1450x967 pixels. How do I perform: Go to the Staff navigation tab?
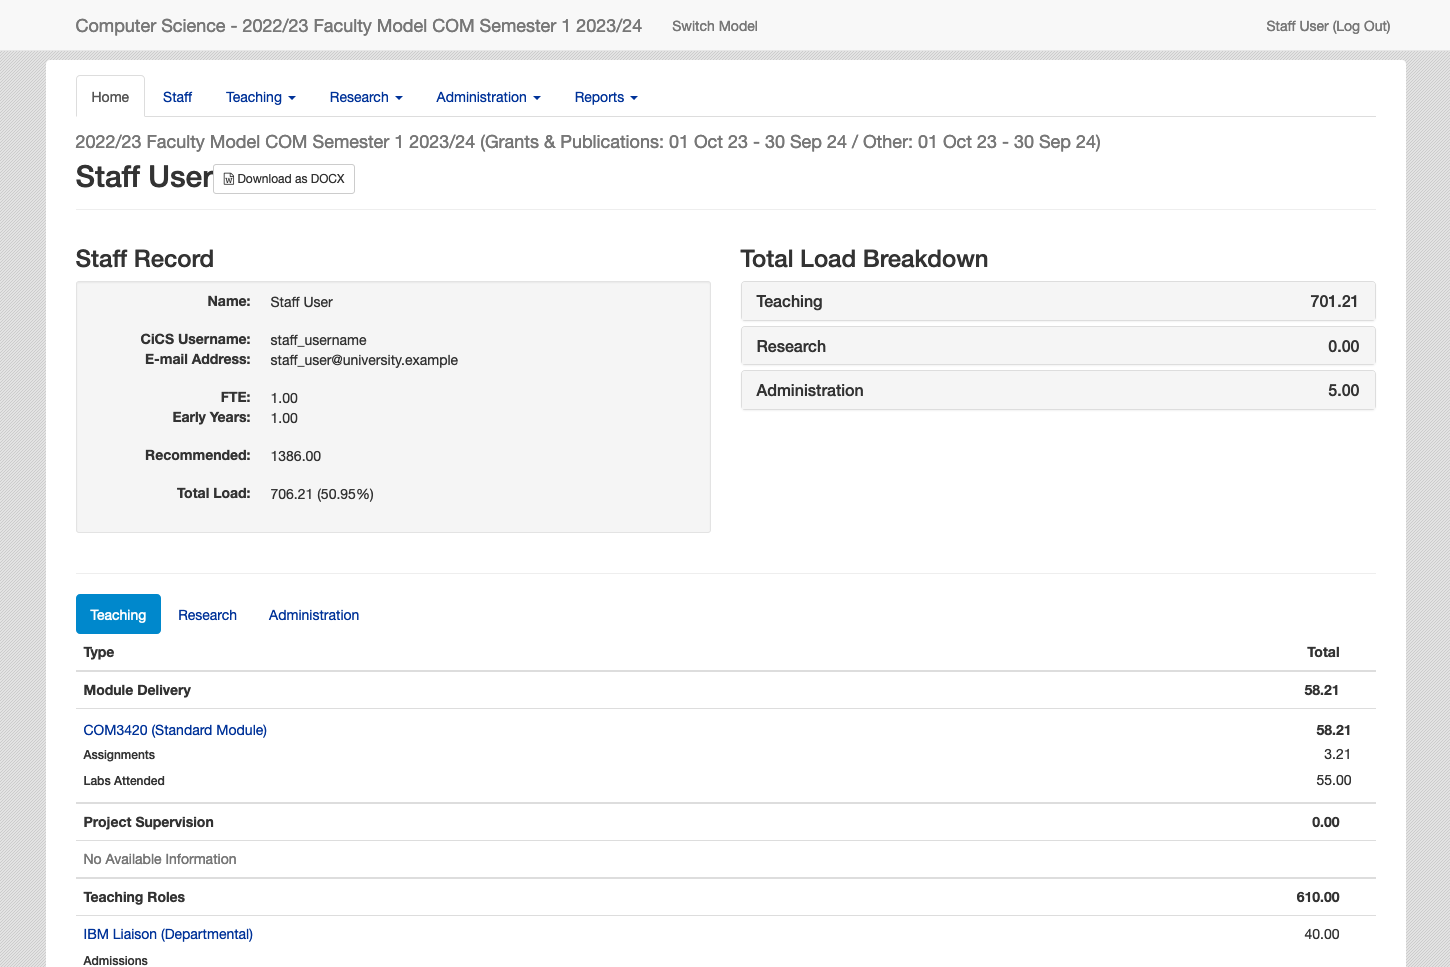[x=177, y=97]
